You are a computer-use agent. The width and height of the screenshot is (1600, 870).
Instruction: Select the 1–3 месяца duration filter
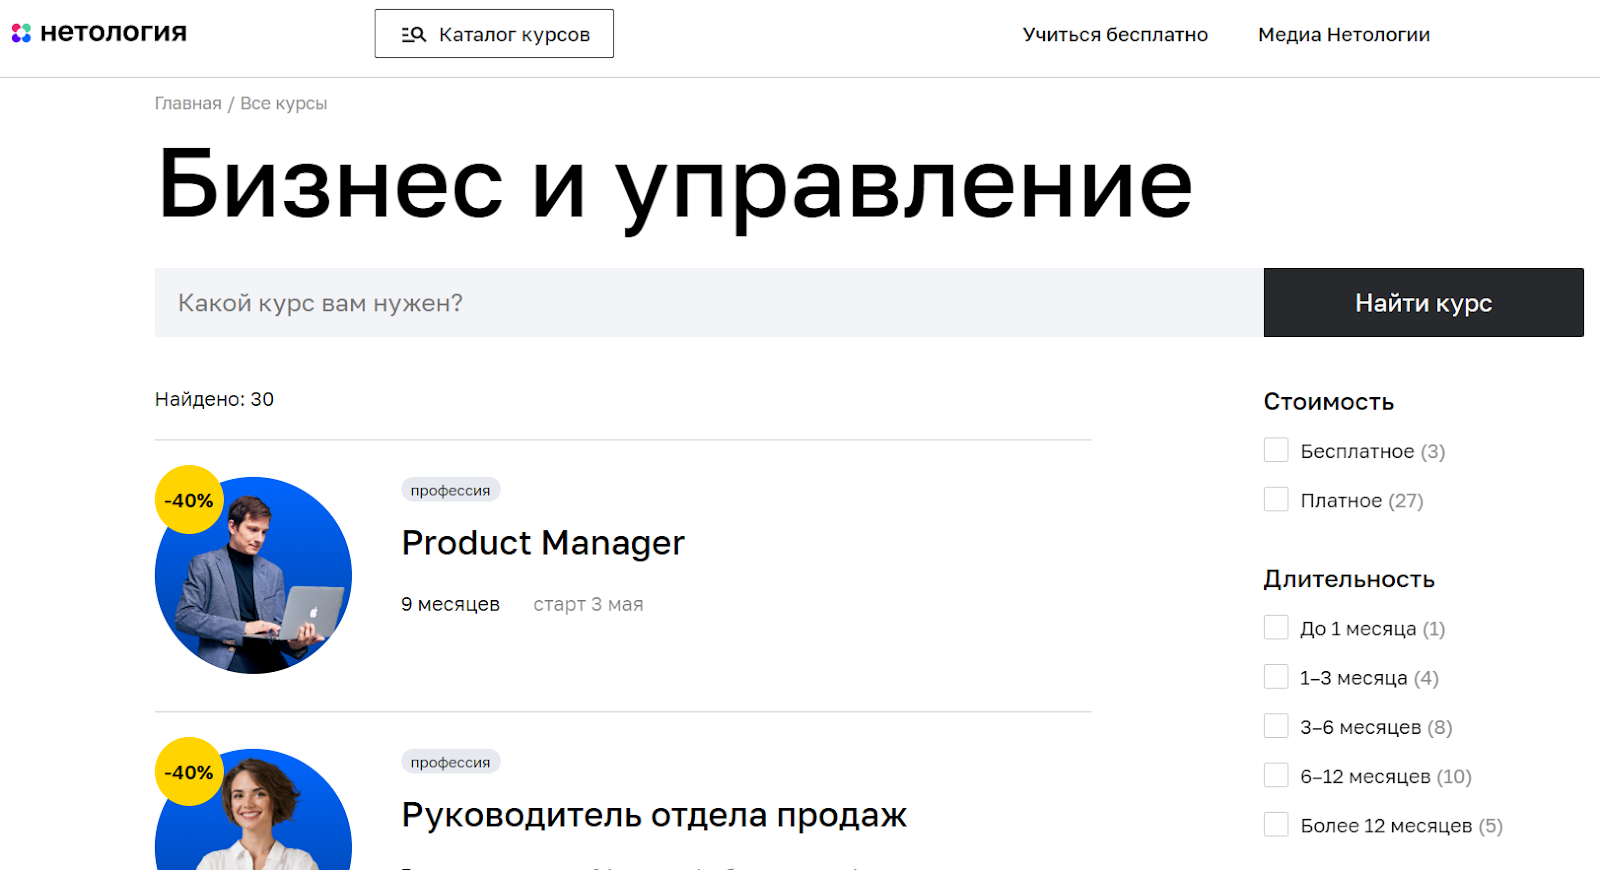pyautogui.click(x=1276, y=677)
